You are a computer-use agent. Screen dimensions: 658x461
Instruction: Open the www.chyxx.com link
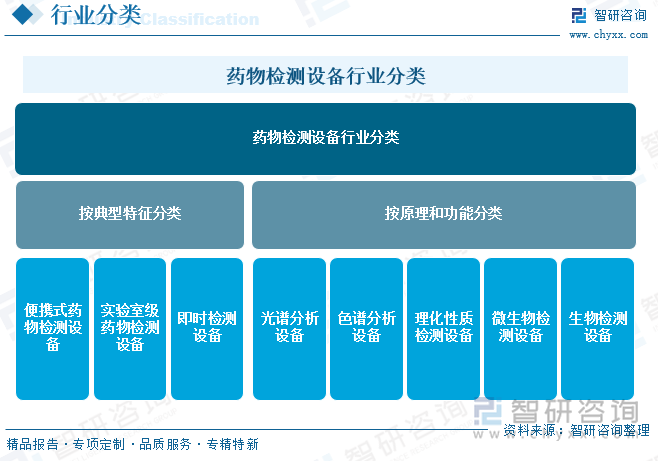coord(608,35)
